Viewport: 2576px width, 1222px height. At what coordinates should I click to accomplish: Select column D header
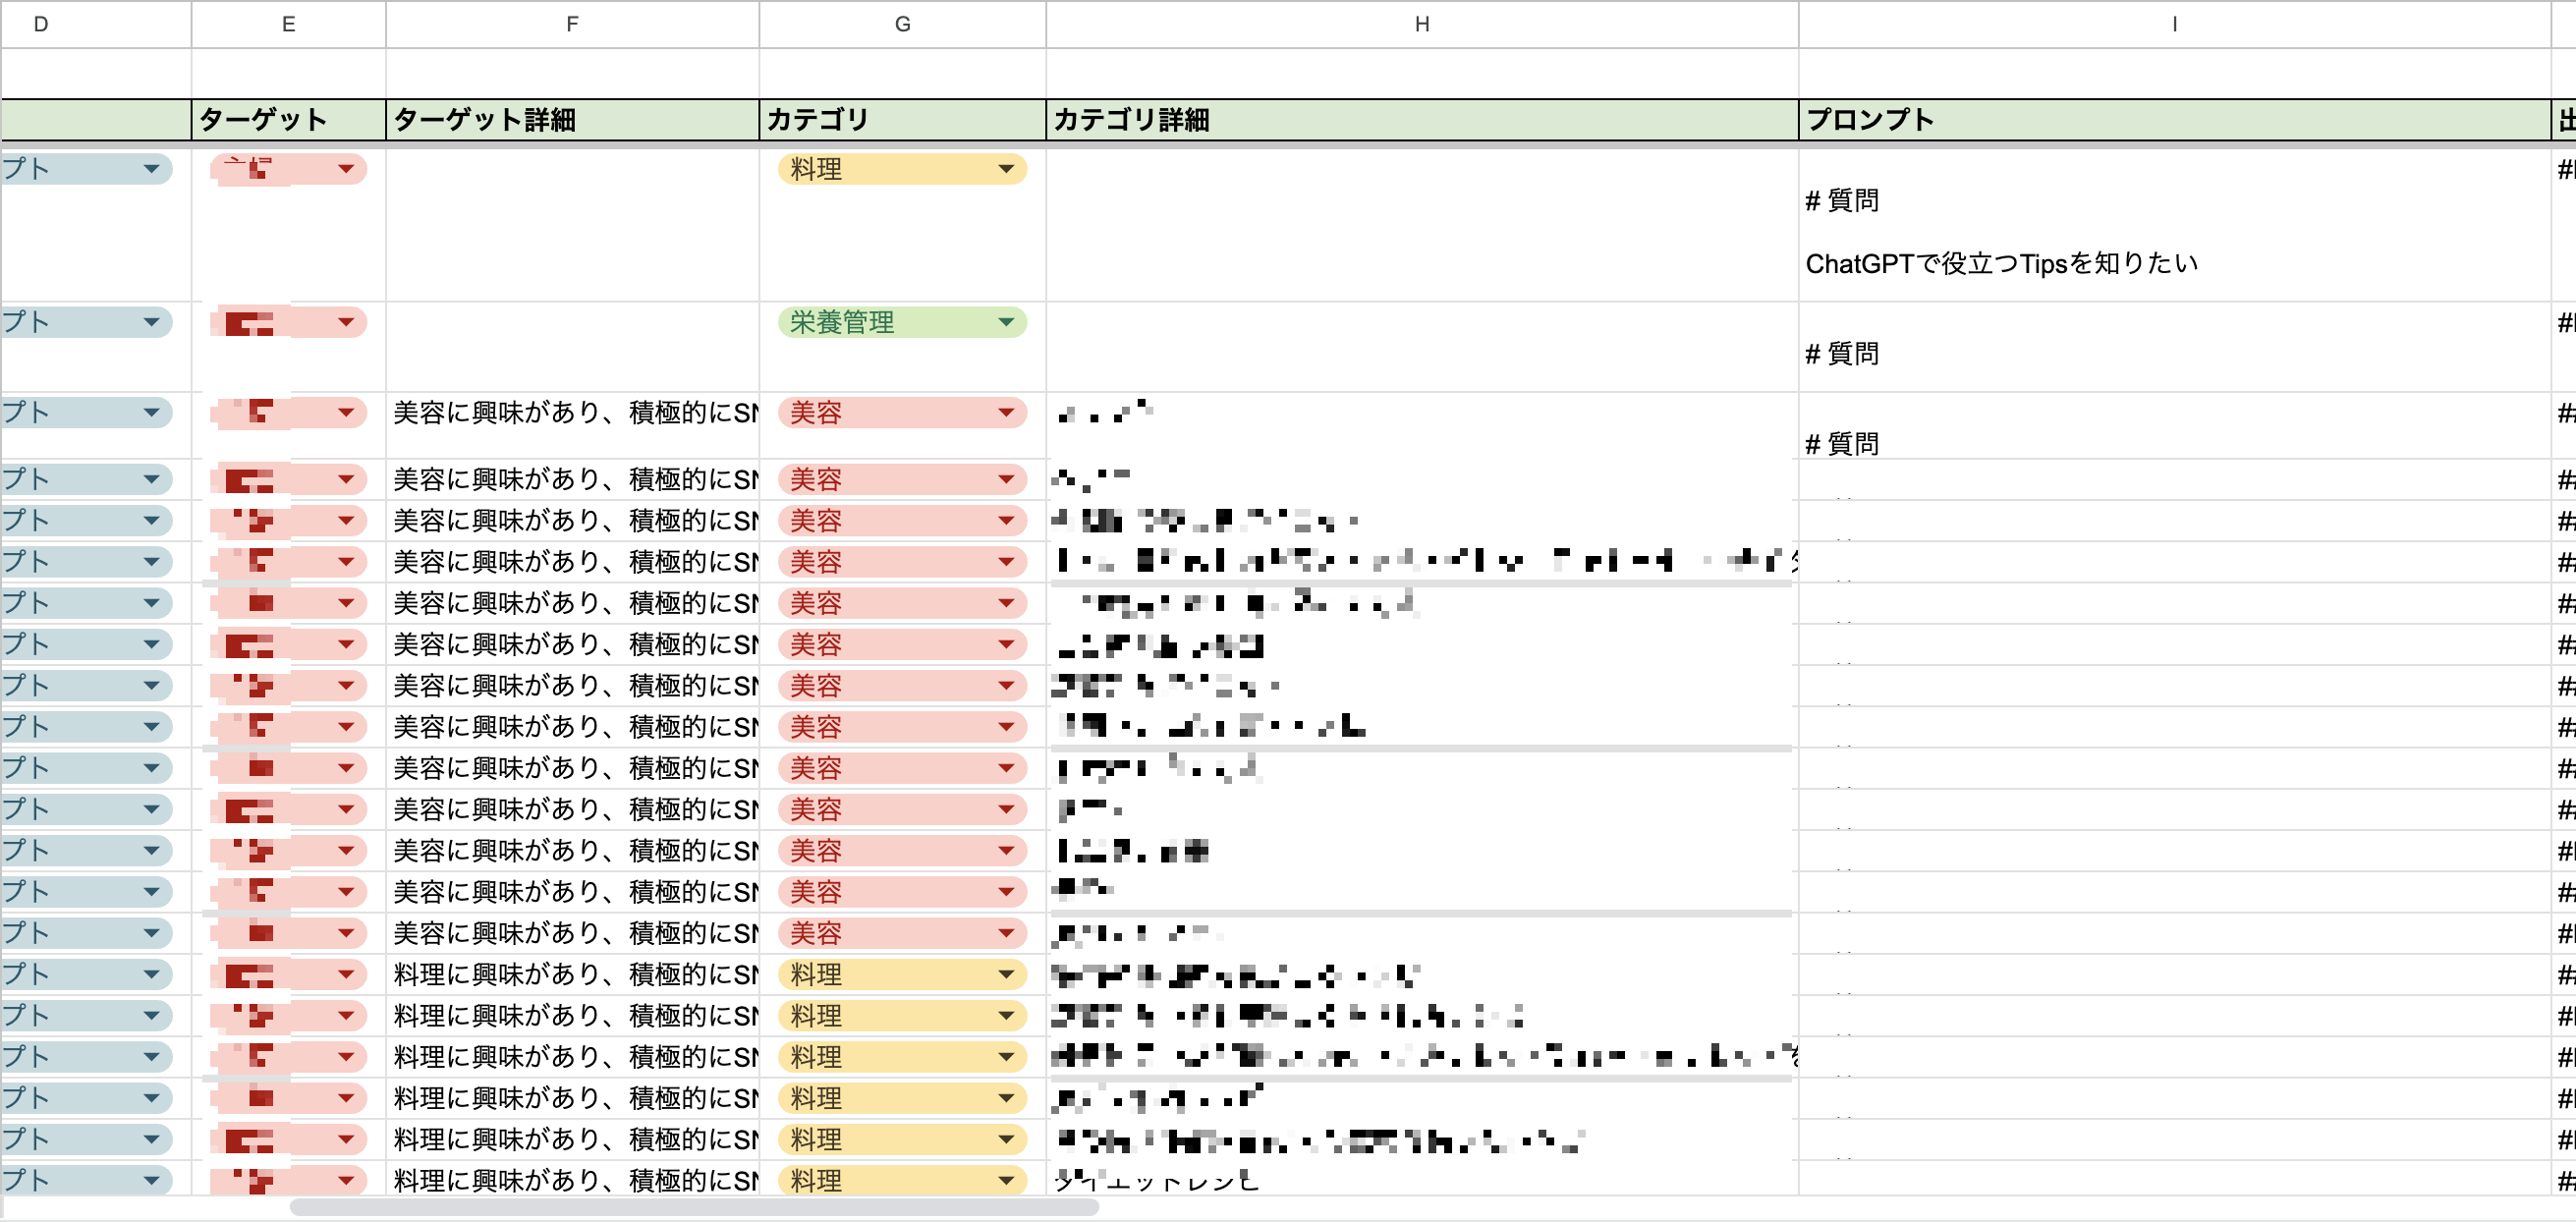[x=95, y=24]
